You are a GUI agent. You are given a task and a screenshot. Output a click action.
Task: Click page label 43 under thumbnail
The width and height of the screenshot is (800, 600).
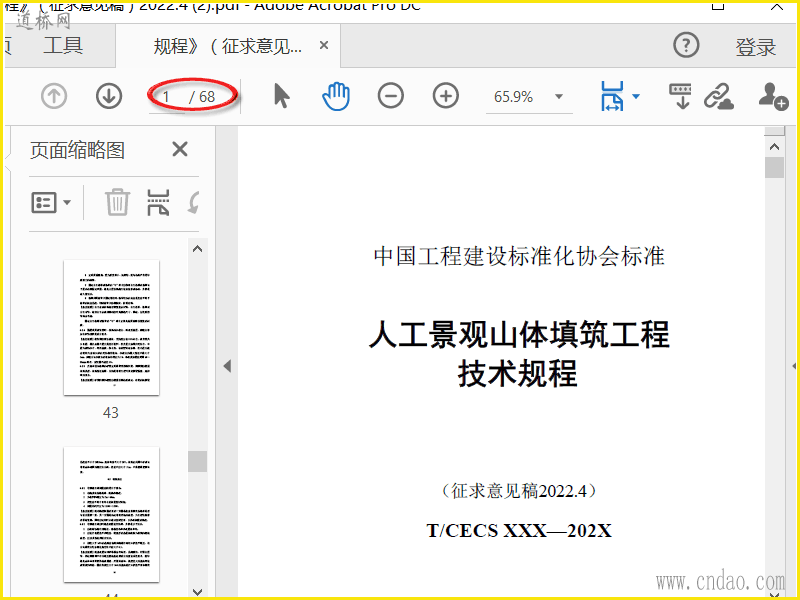pos(111,412)
